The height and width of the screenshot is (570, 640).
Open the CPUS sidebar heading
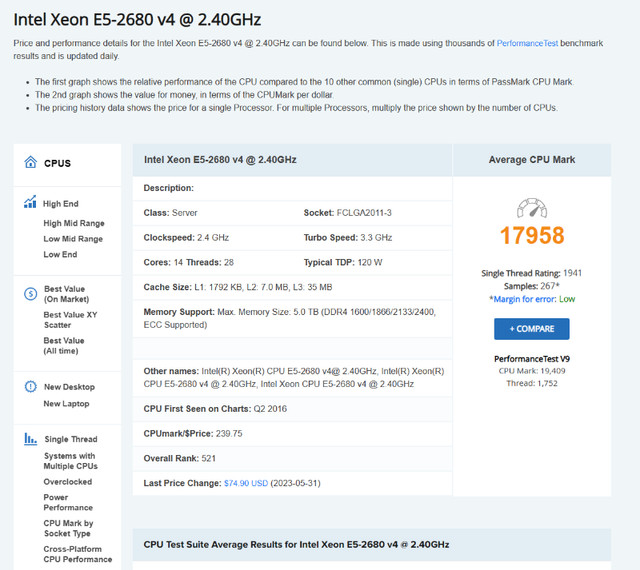point(58,163)
